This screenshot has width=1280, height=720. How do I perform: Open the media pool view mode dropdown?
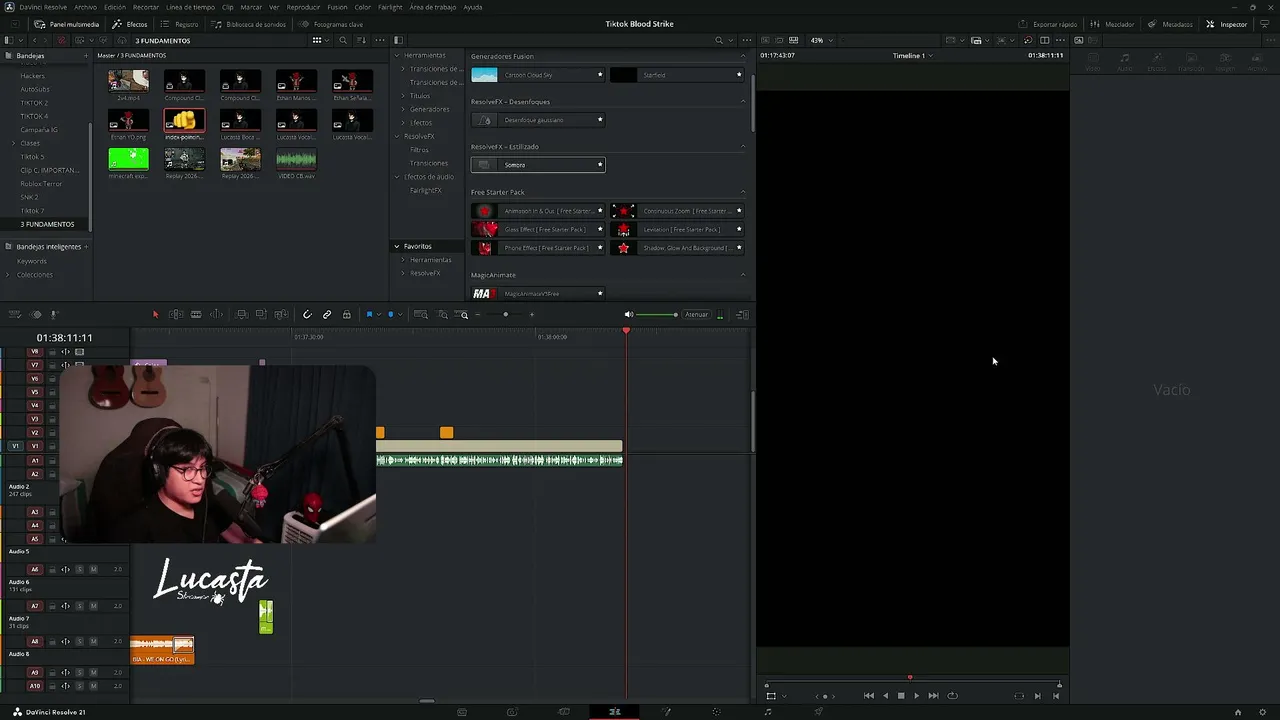click(x=319, y=40)
